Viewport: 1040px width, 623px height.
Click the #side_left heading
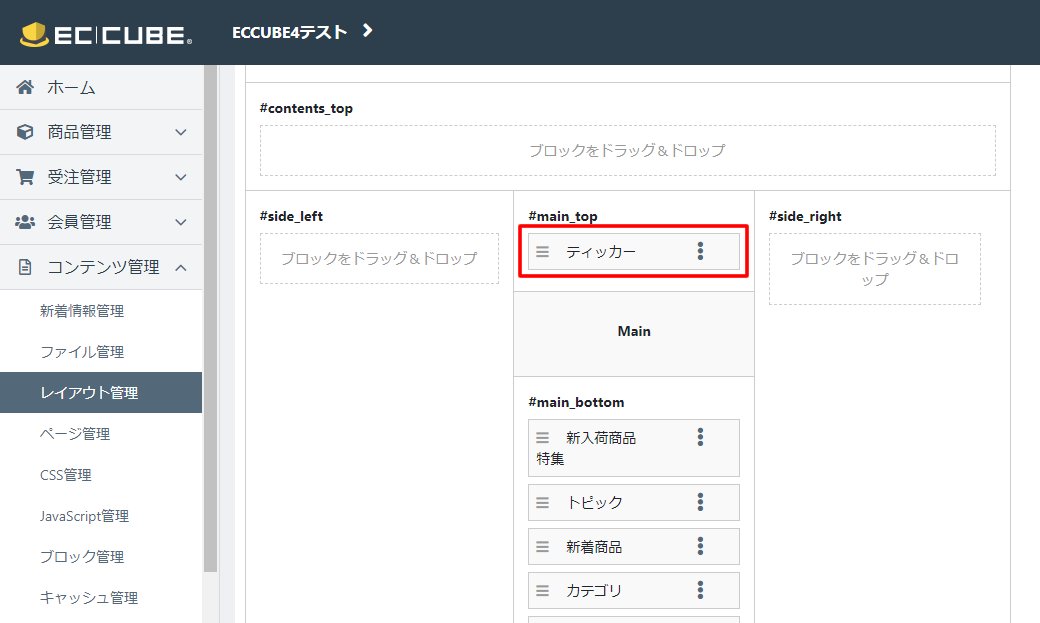click(x=291, y=216)
